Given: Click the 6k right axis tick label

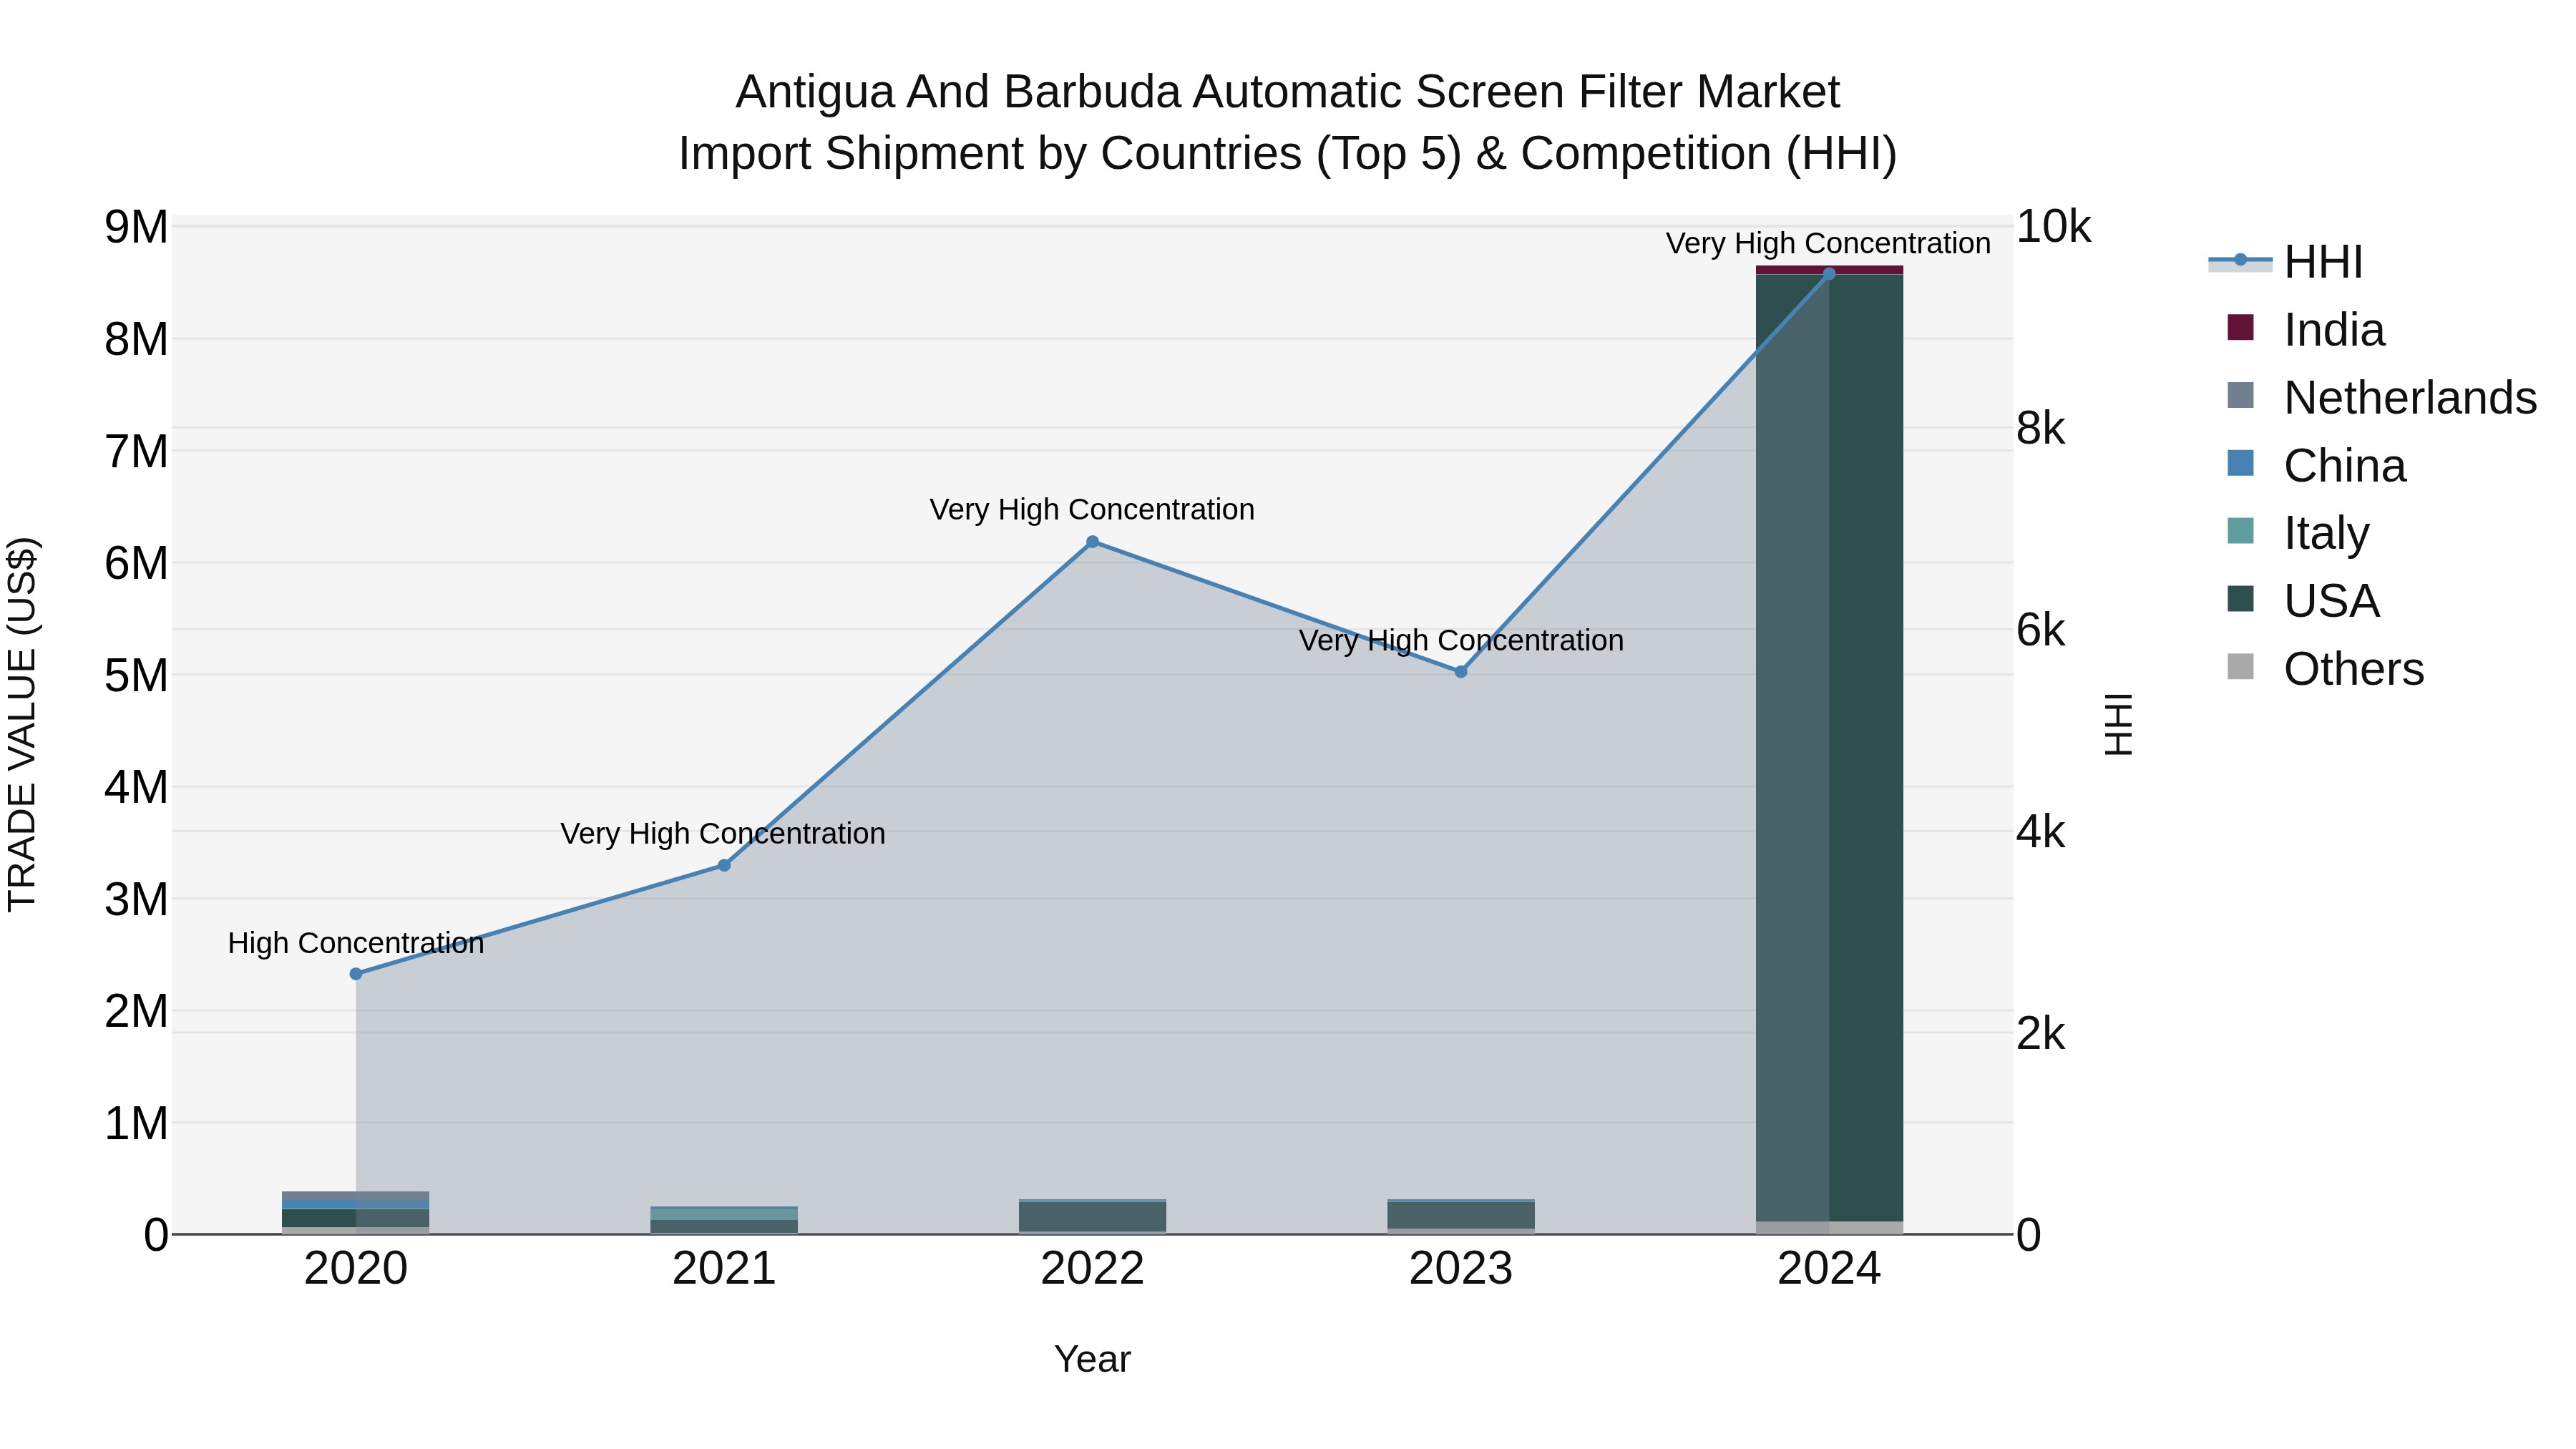Looking at the screenshot, I should point(2040,630).
